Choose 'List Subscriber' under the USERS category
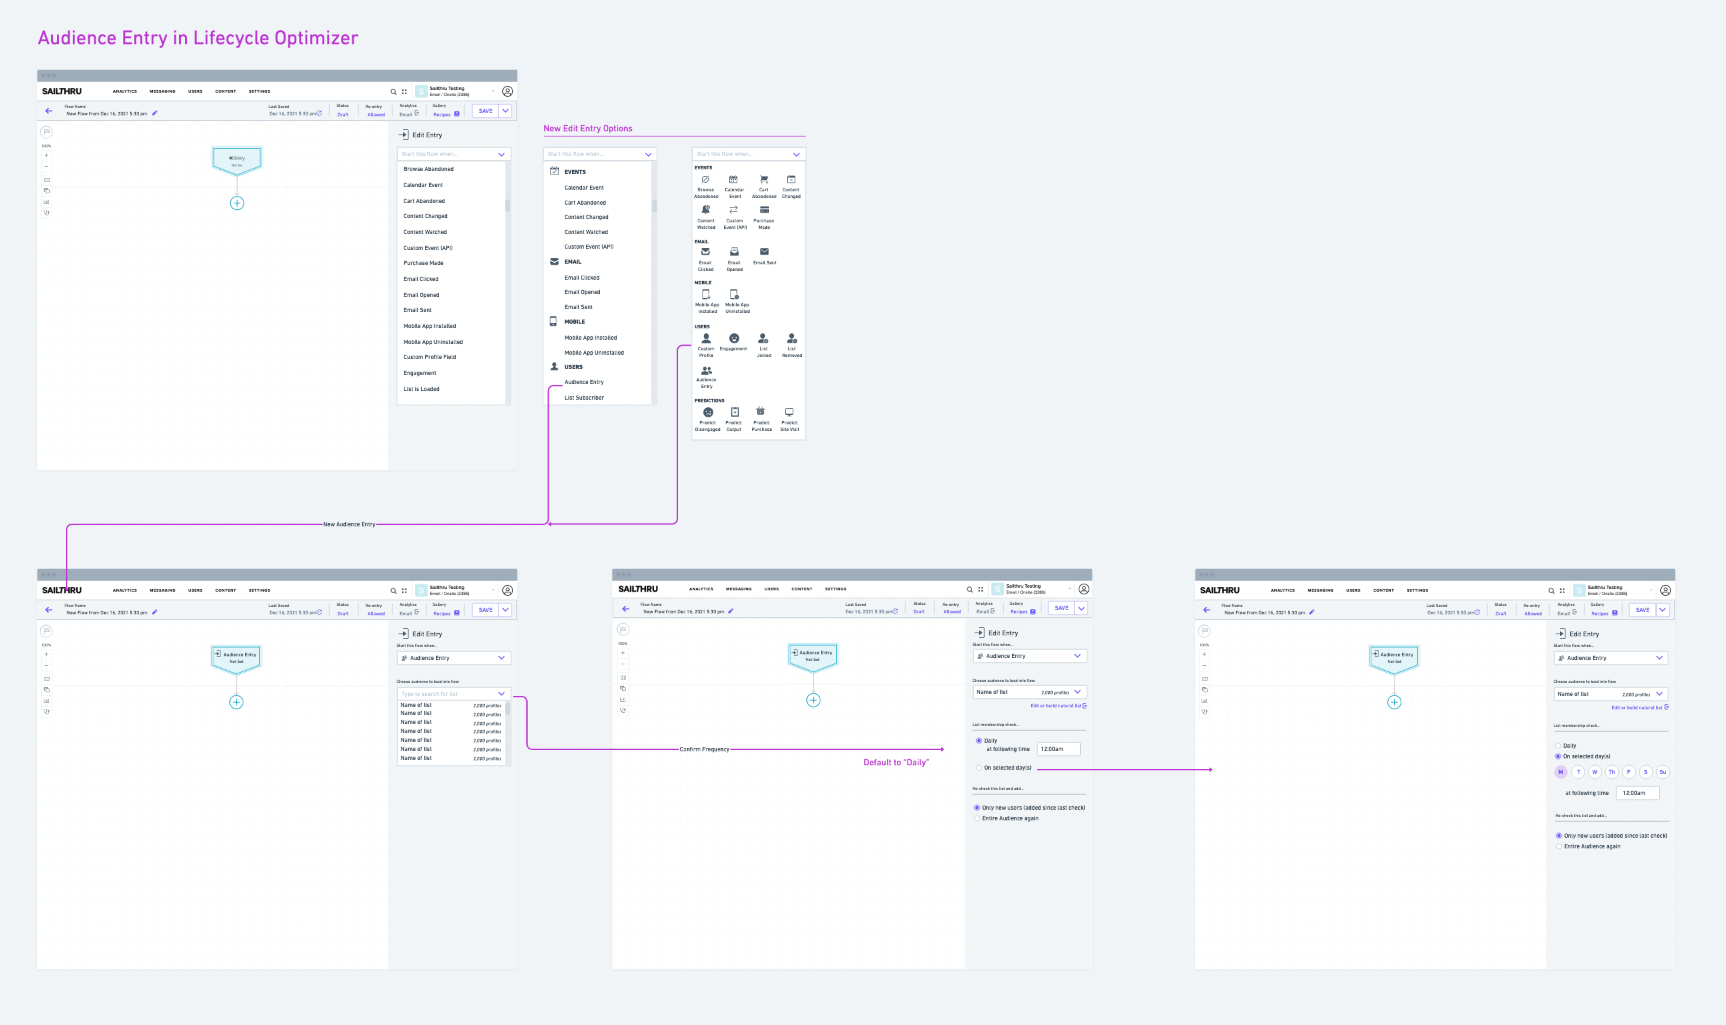This screenshot has width=1726, height=1025. tap(584, 397)
